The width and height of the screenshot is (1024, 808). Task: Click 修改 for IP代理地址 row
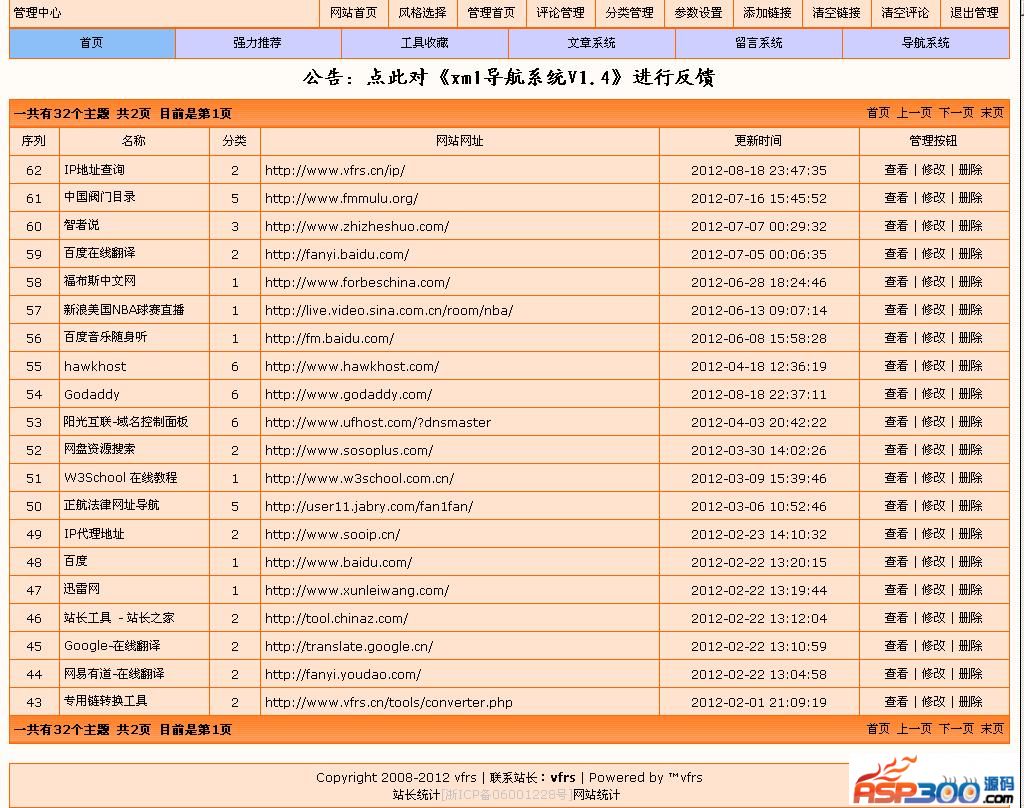click(x=933, y=534)
